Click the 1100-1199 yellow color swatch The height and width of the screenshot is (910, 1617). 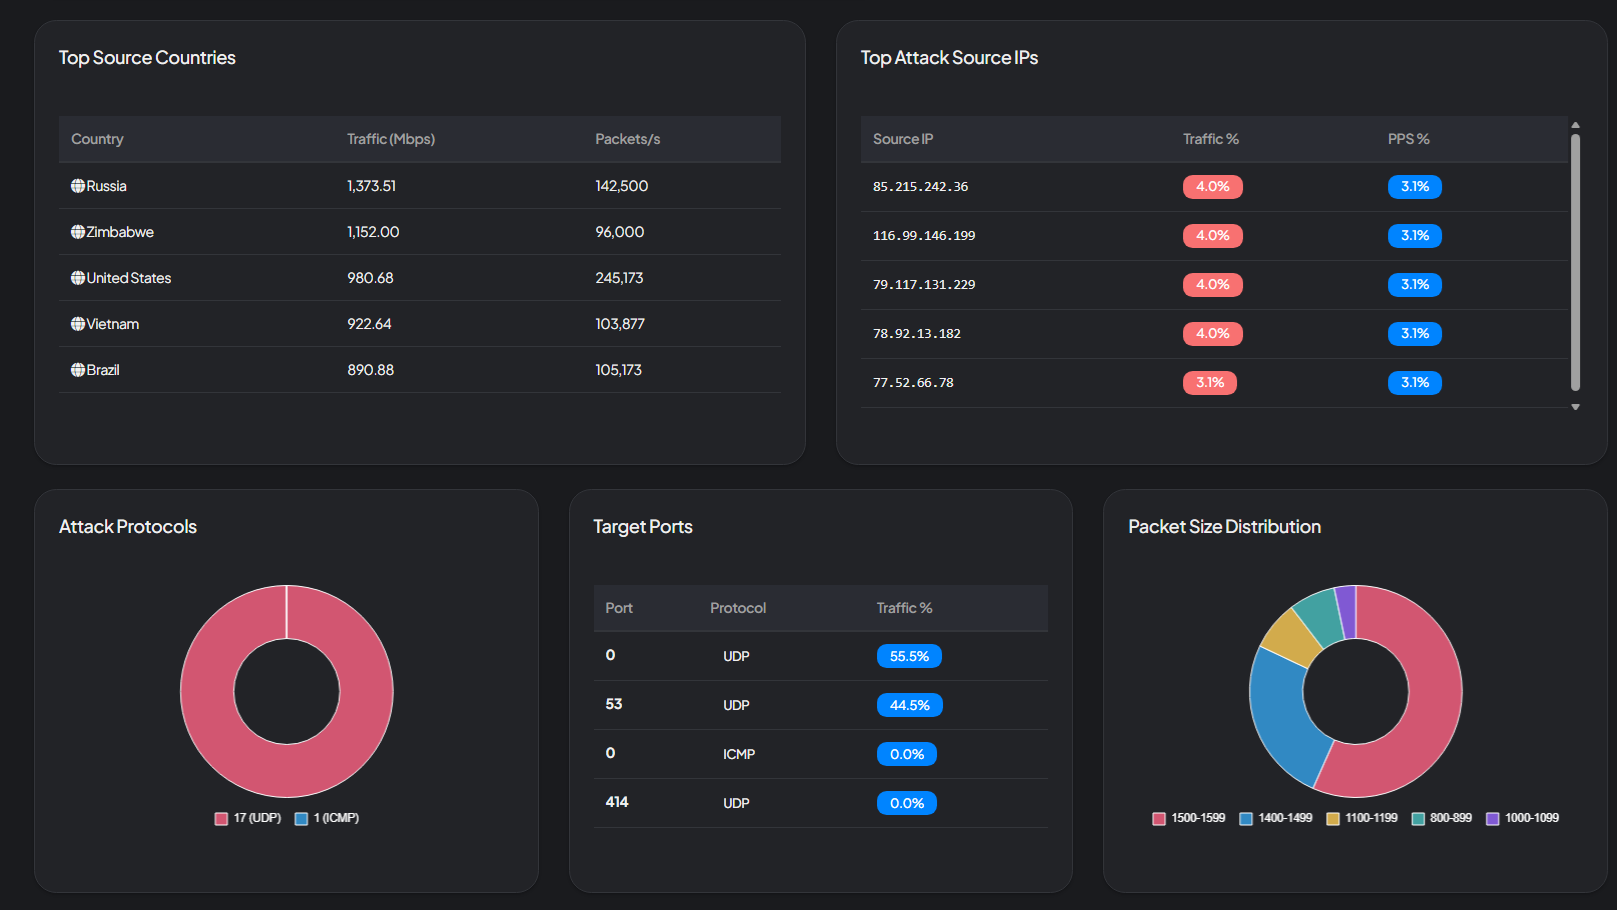tap(1331, 818)
